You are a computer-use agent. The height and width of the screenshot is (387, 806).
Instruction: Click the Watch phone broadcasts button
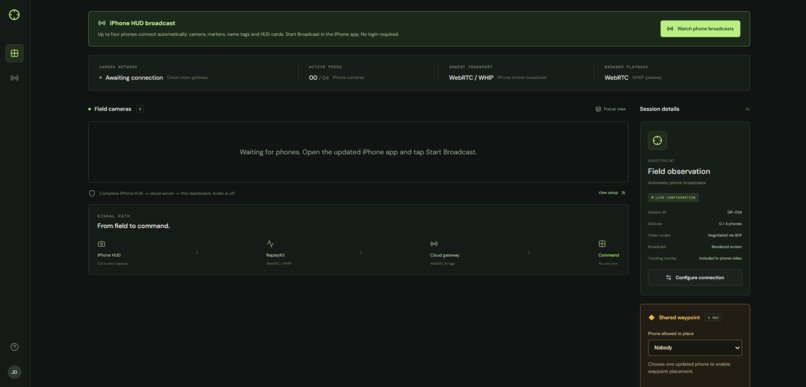pos(700,29)
